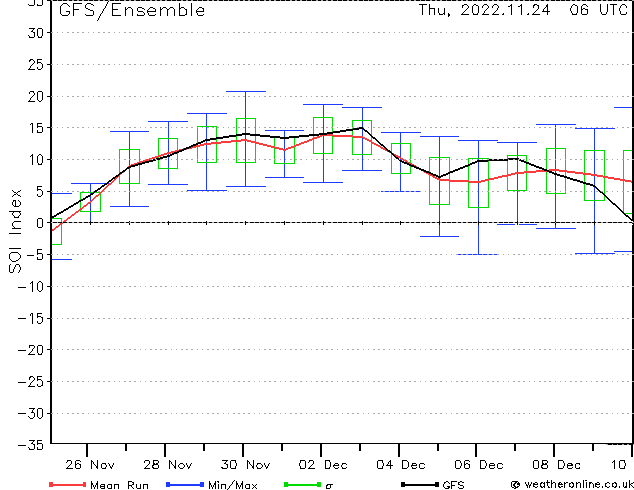Click the date stamp Thu, 2022.11.24
The height and width of the screenshot is (490, 634).
(x=484, y=10)
